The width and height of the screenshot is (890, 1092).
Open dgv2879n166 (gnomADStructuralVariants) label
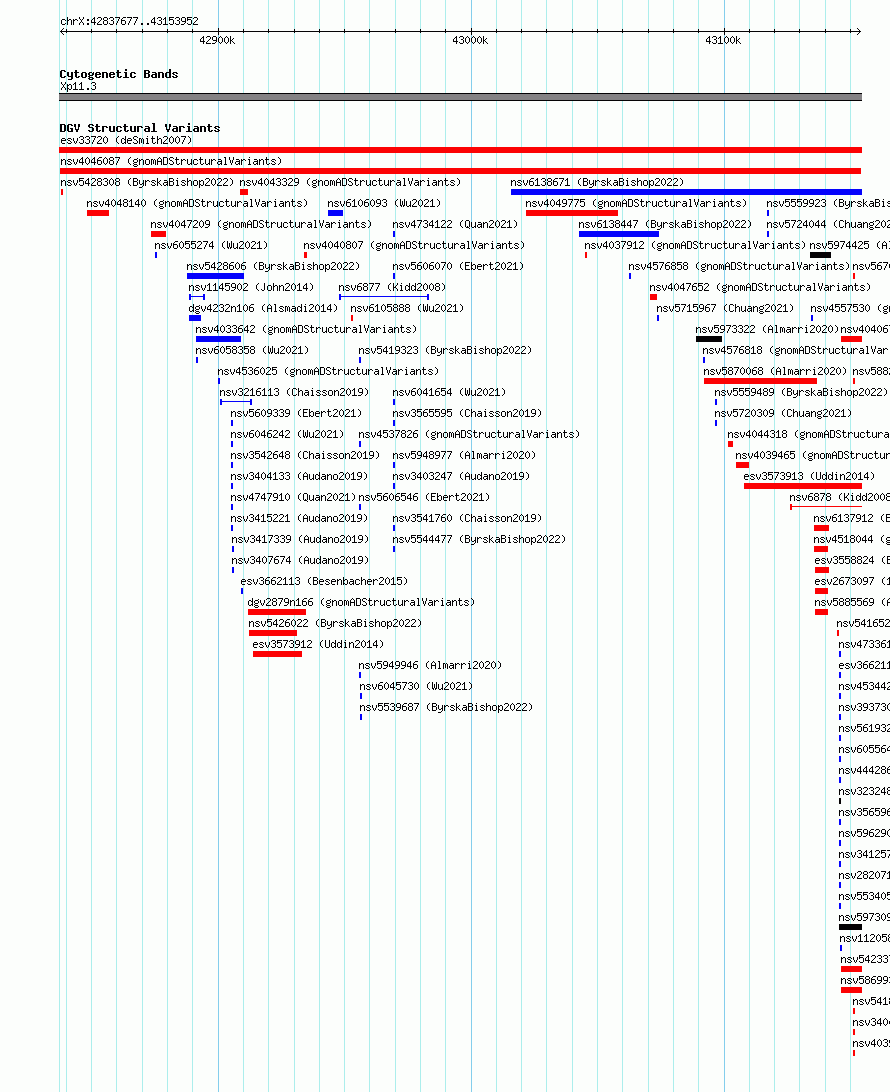(x=361, y=602)
